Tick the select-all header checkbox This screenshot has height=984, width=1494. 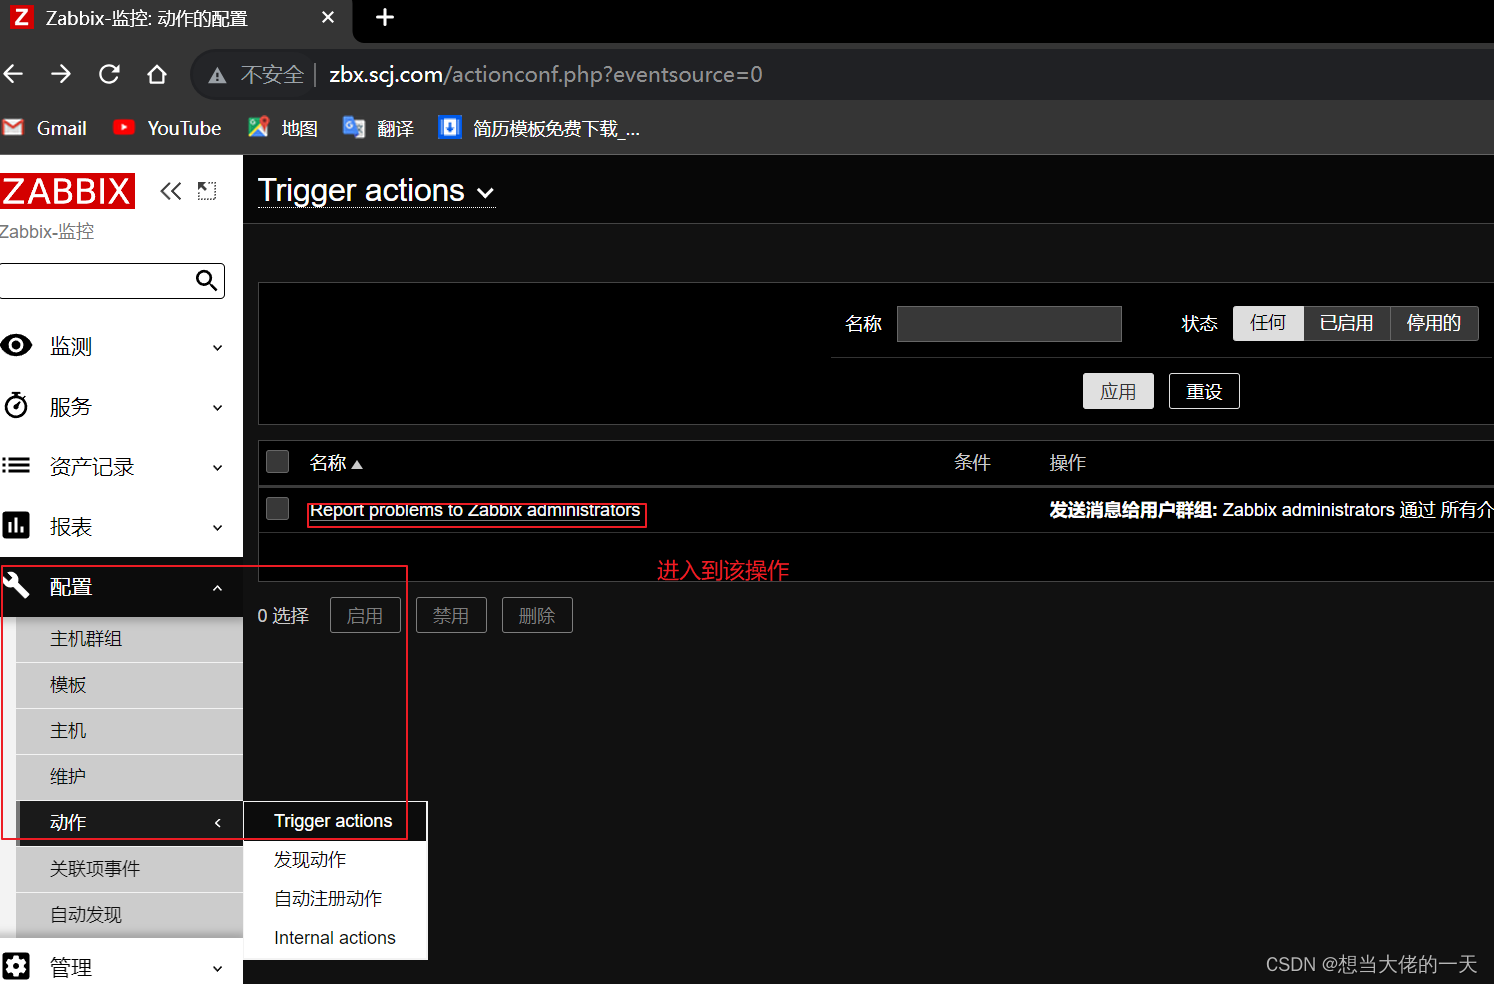point(278,461)
